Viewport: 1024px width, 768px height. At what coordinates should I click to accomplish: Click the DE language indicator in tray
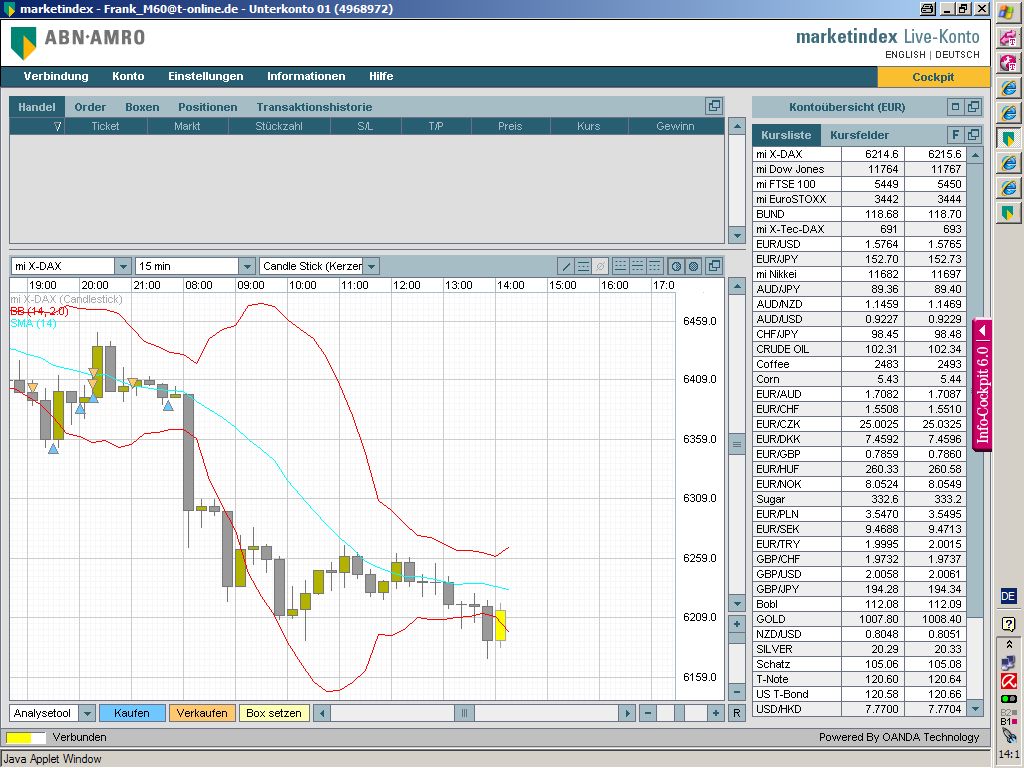(1008, 596)
